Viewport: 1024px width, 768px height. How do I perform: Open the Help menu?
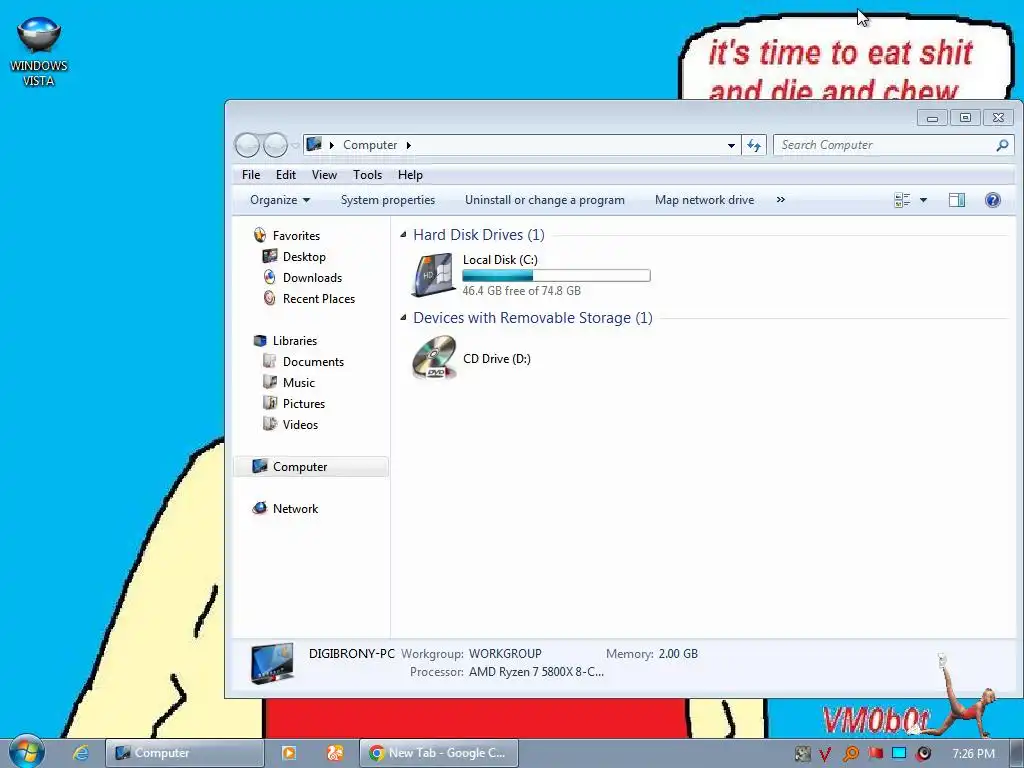(x=410, y=175)
